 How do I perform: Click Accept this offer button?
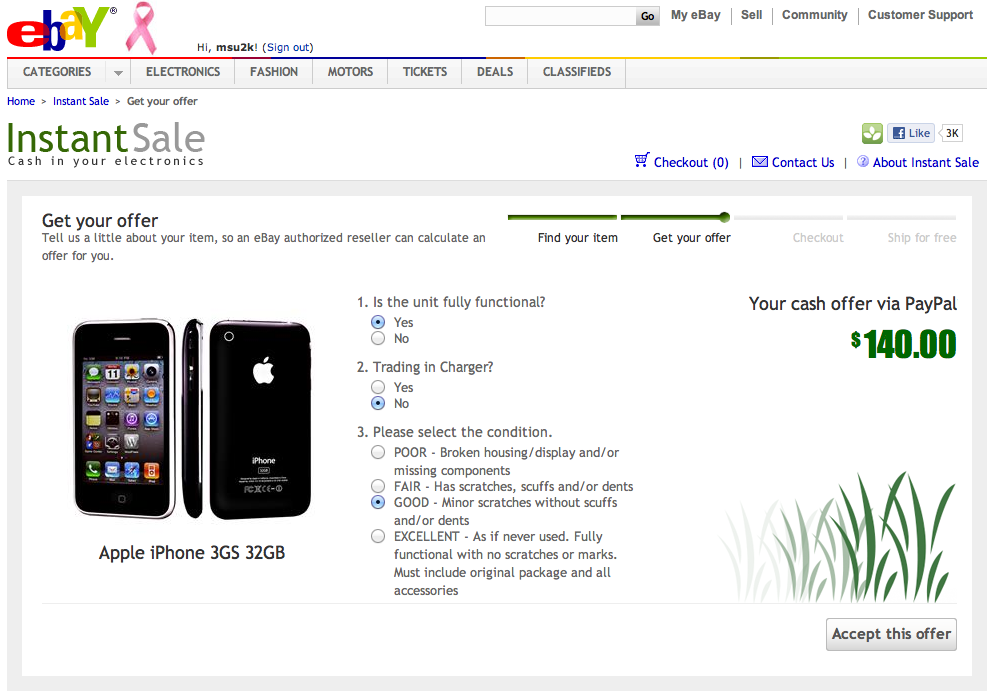[x=891, y=634]
